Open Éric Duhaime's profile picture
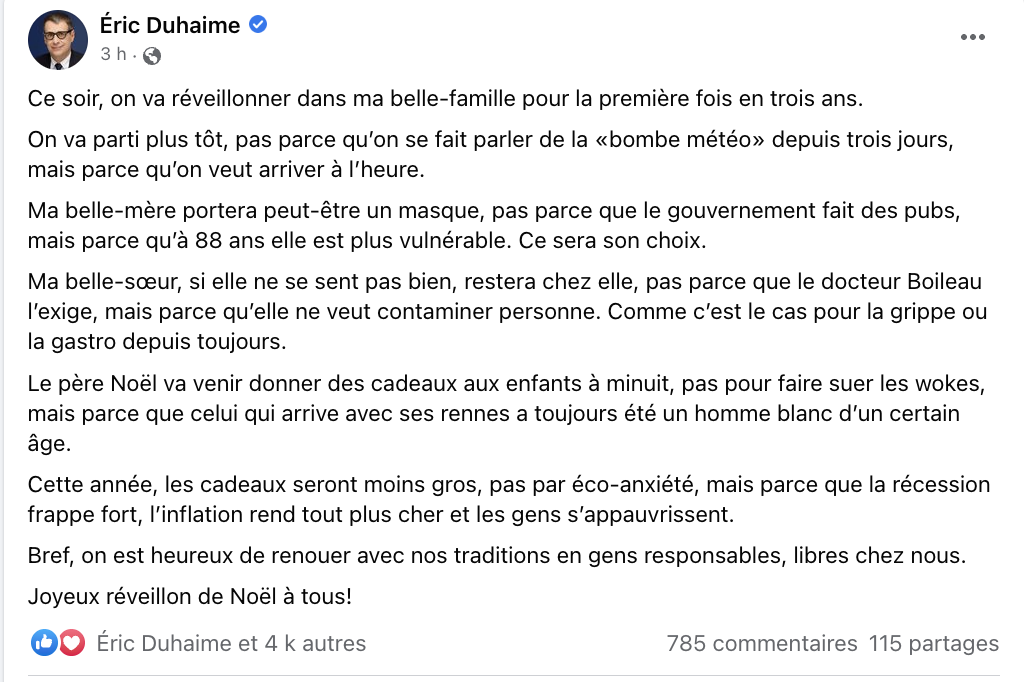 (x=57, y=39)
